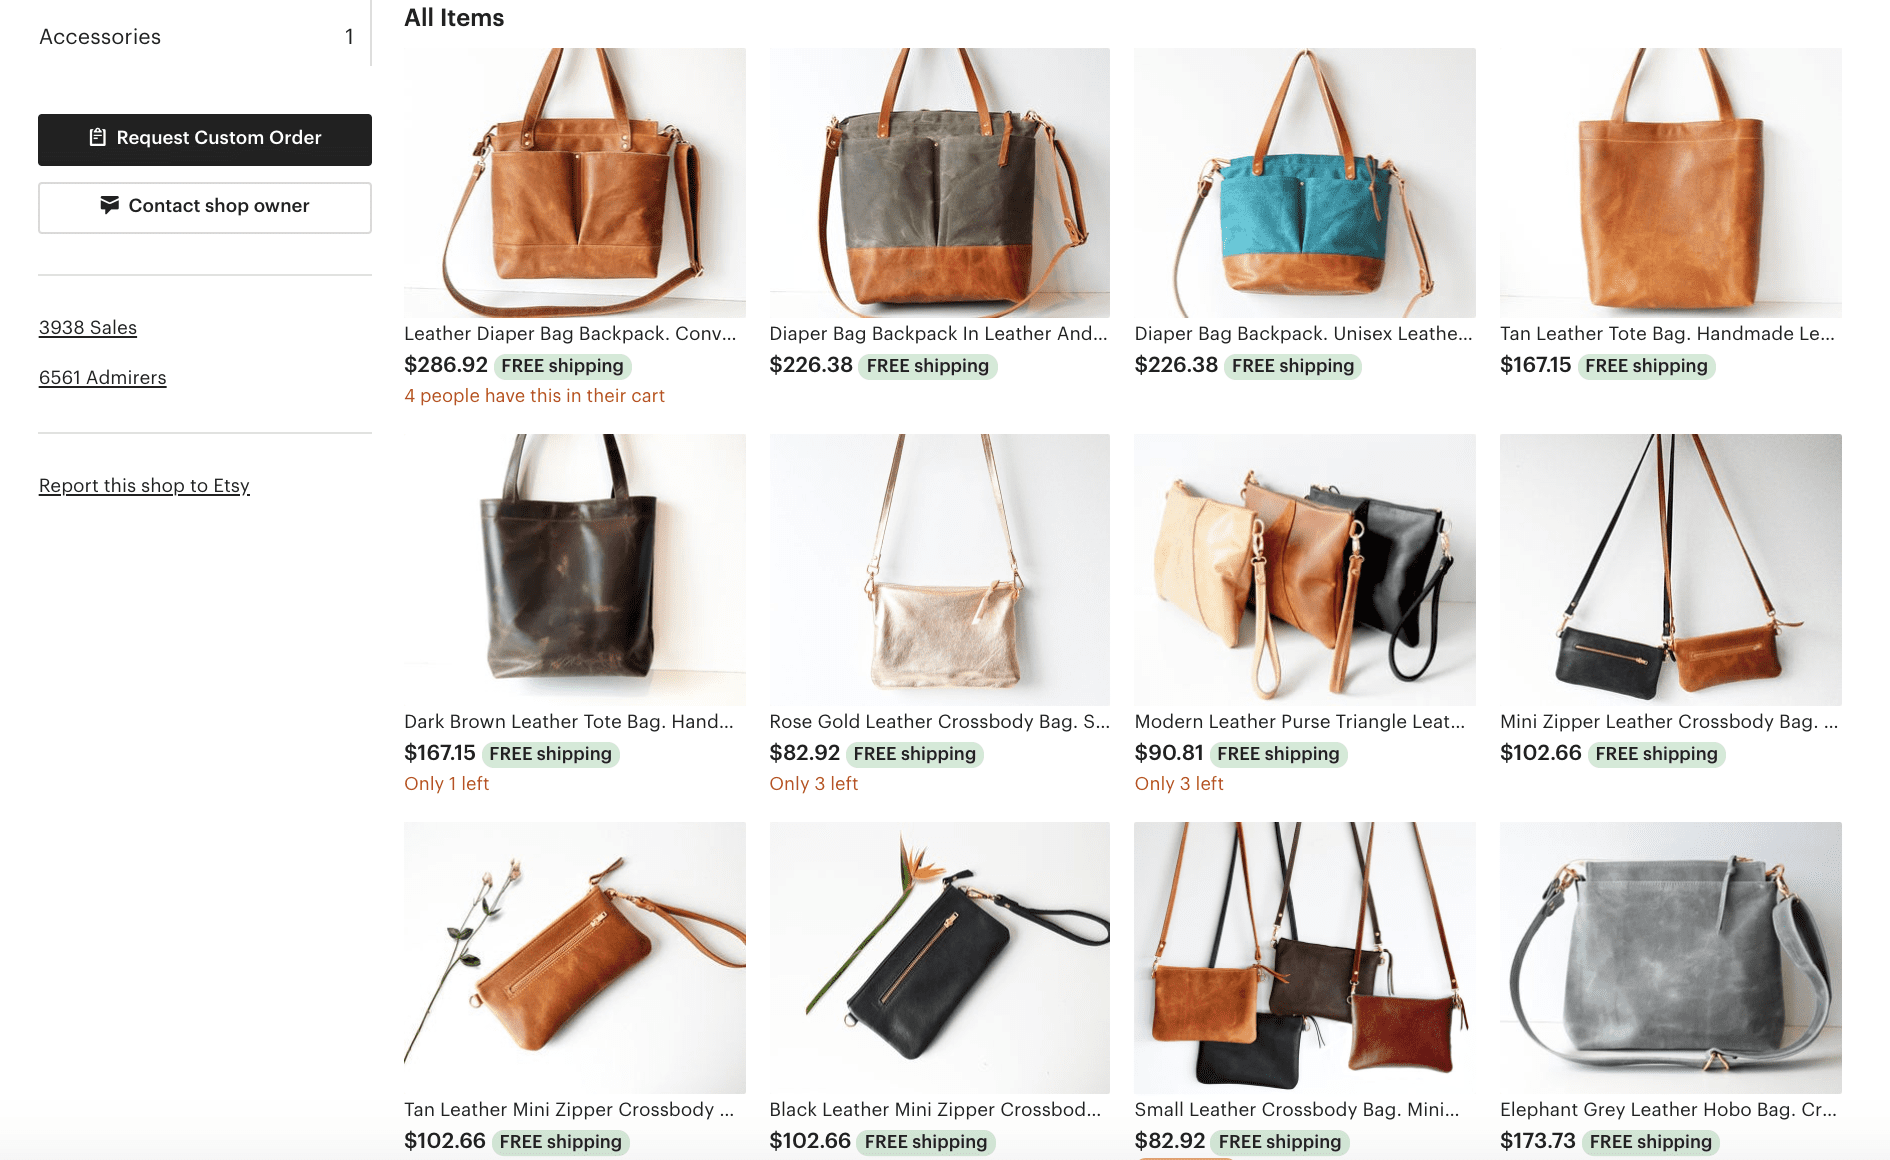
Task: Click Mini Zipper Leather Crossbody Bag title
Action: pyautogui.click(x=1669, y=722)
